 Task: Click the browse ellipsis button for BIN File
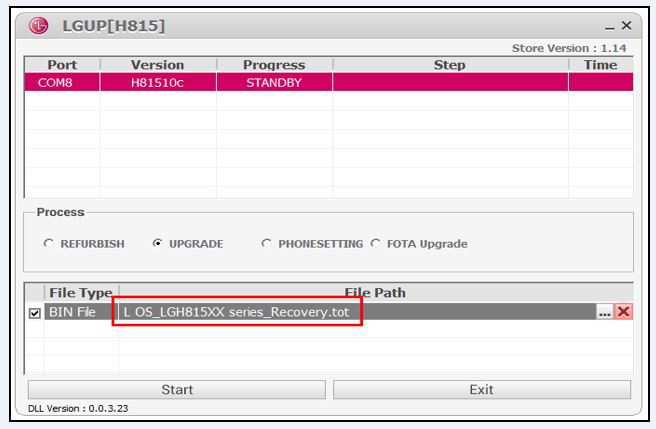605,312
